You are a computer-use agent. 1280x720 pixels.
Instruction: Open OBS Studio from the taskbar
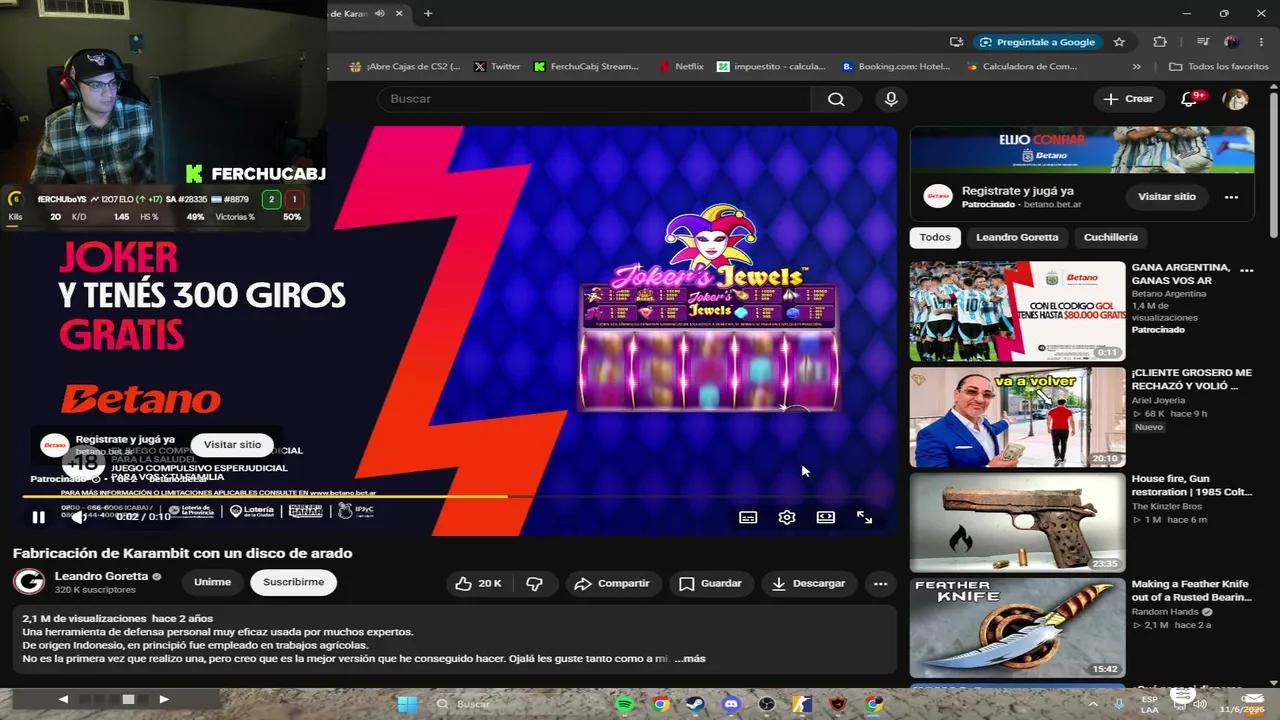point(766,704)
